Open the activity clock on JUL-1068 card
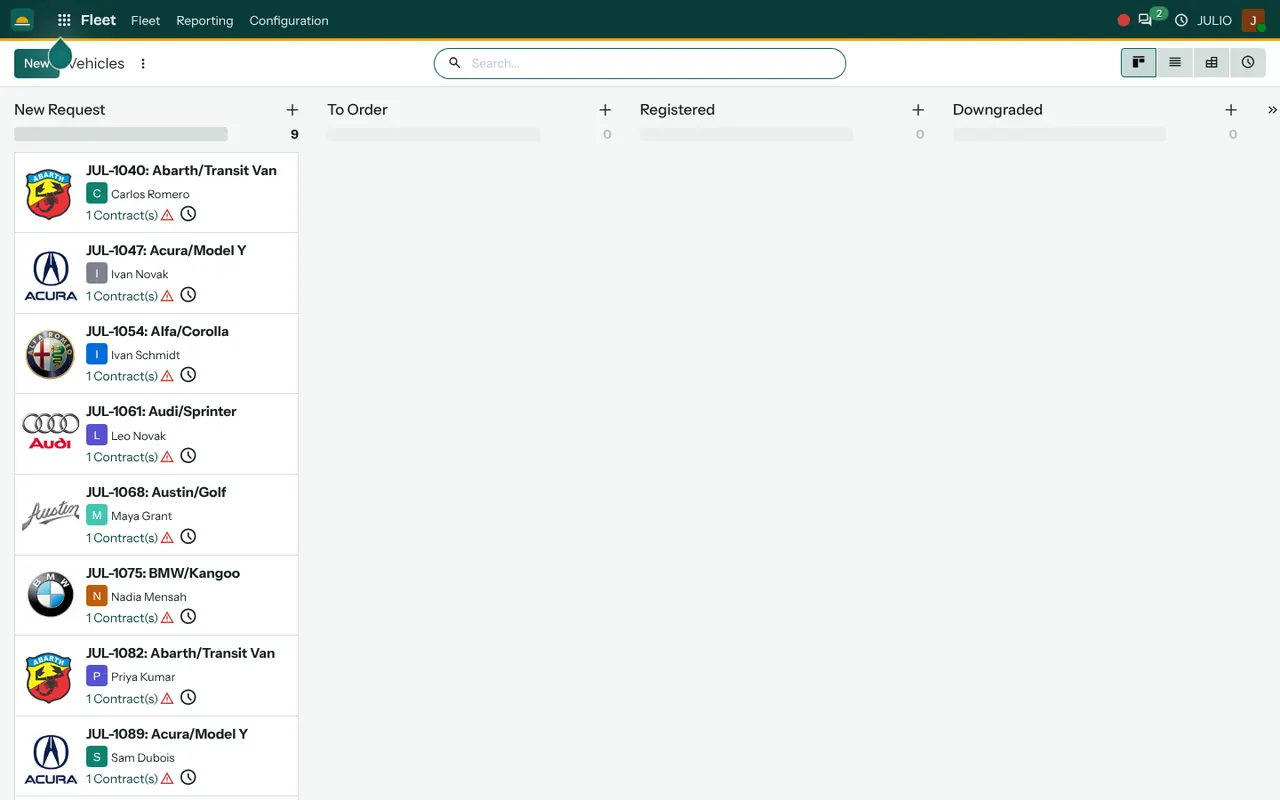The image size is (1280, 800). [188, 537]
